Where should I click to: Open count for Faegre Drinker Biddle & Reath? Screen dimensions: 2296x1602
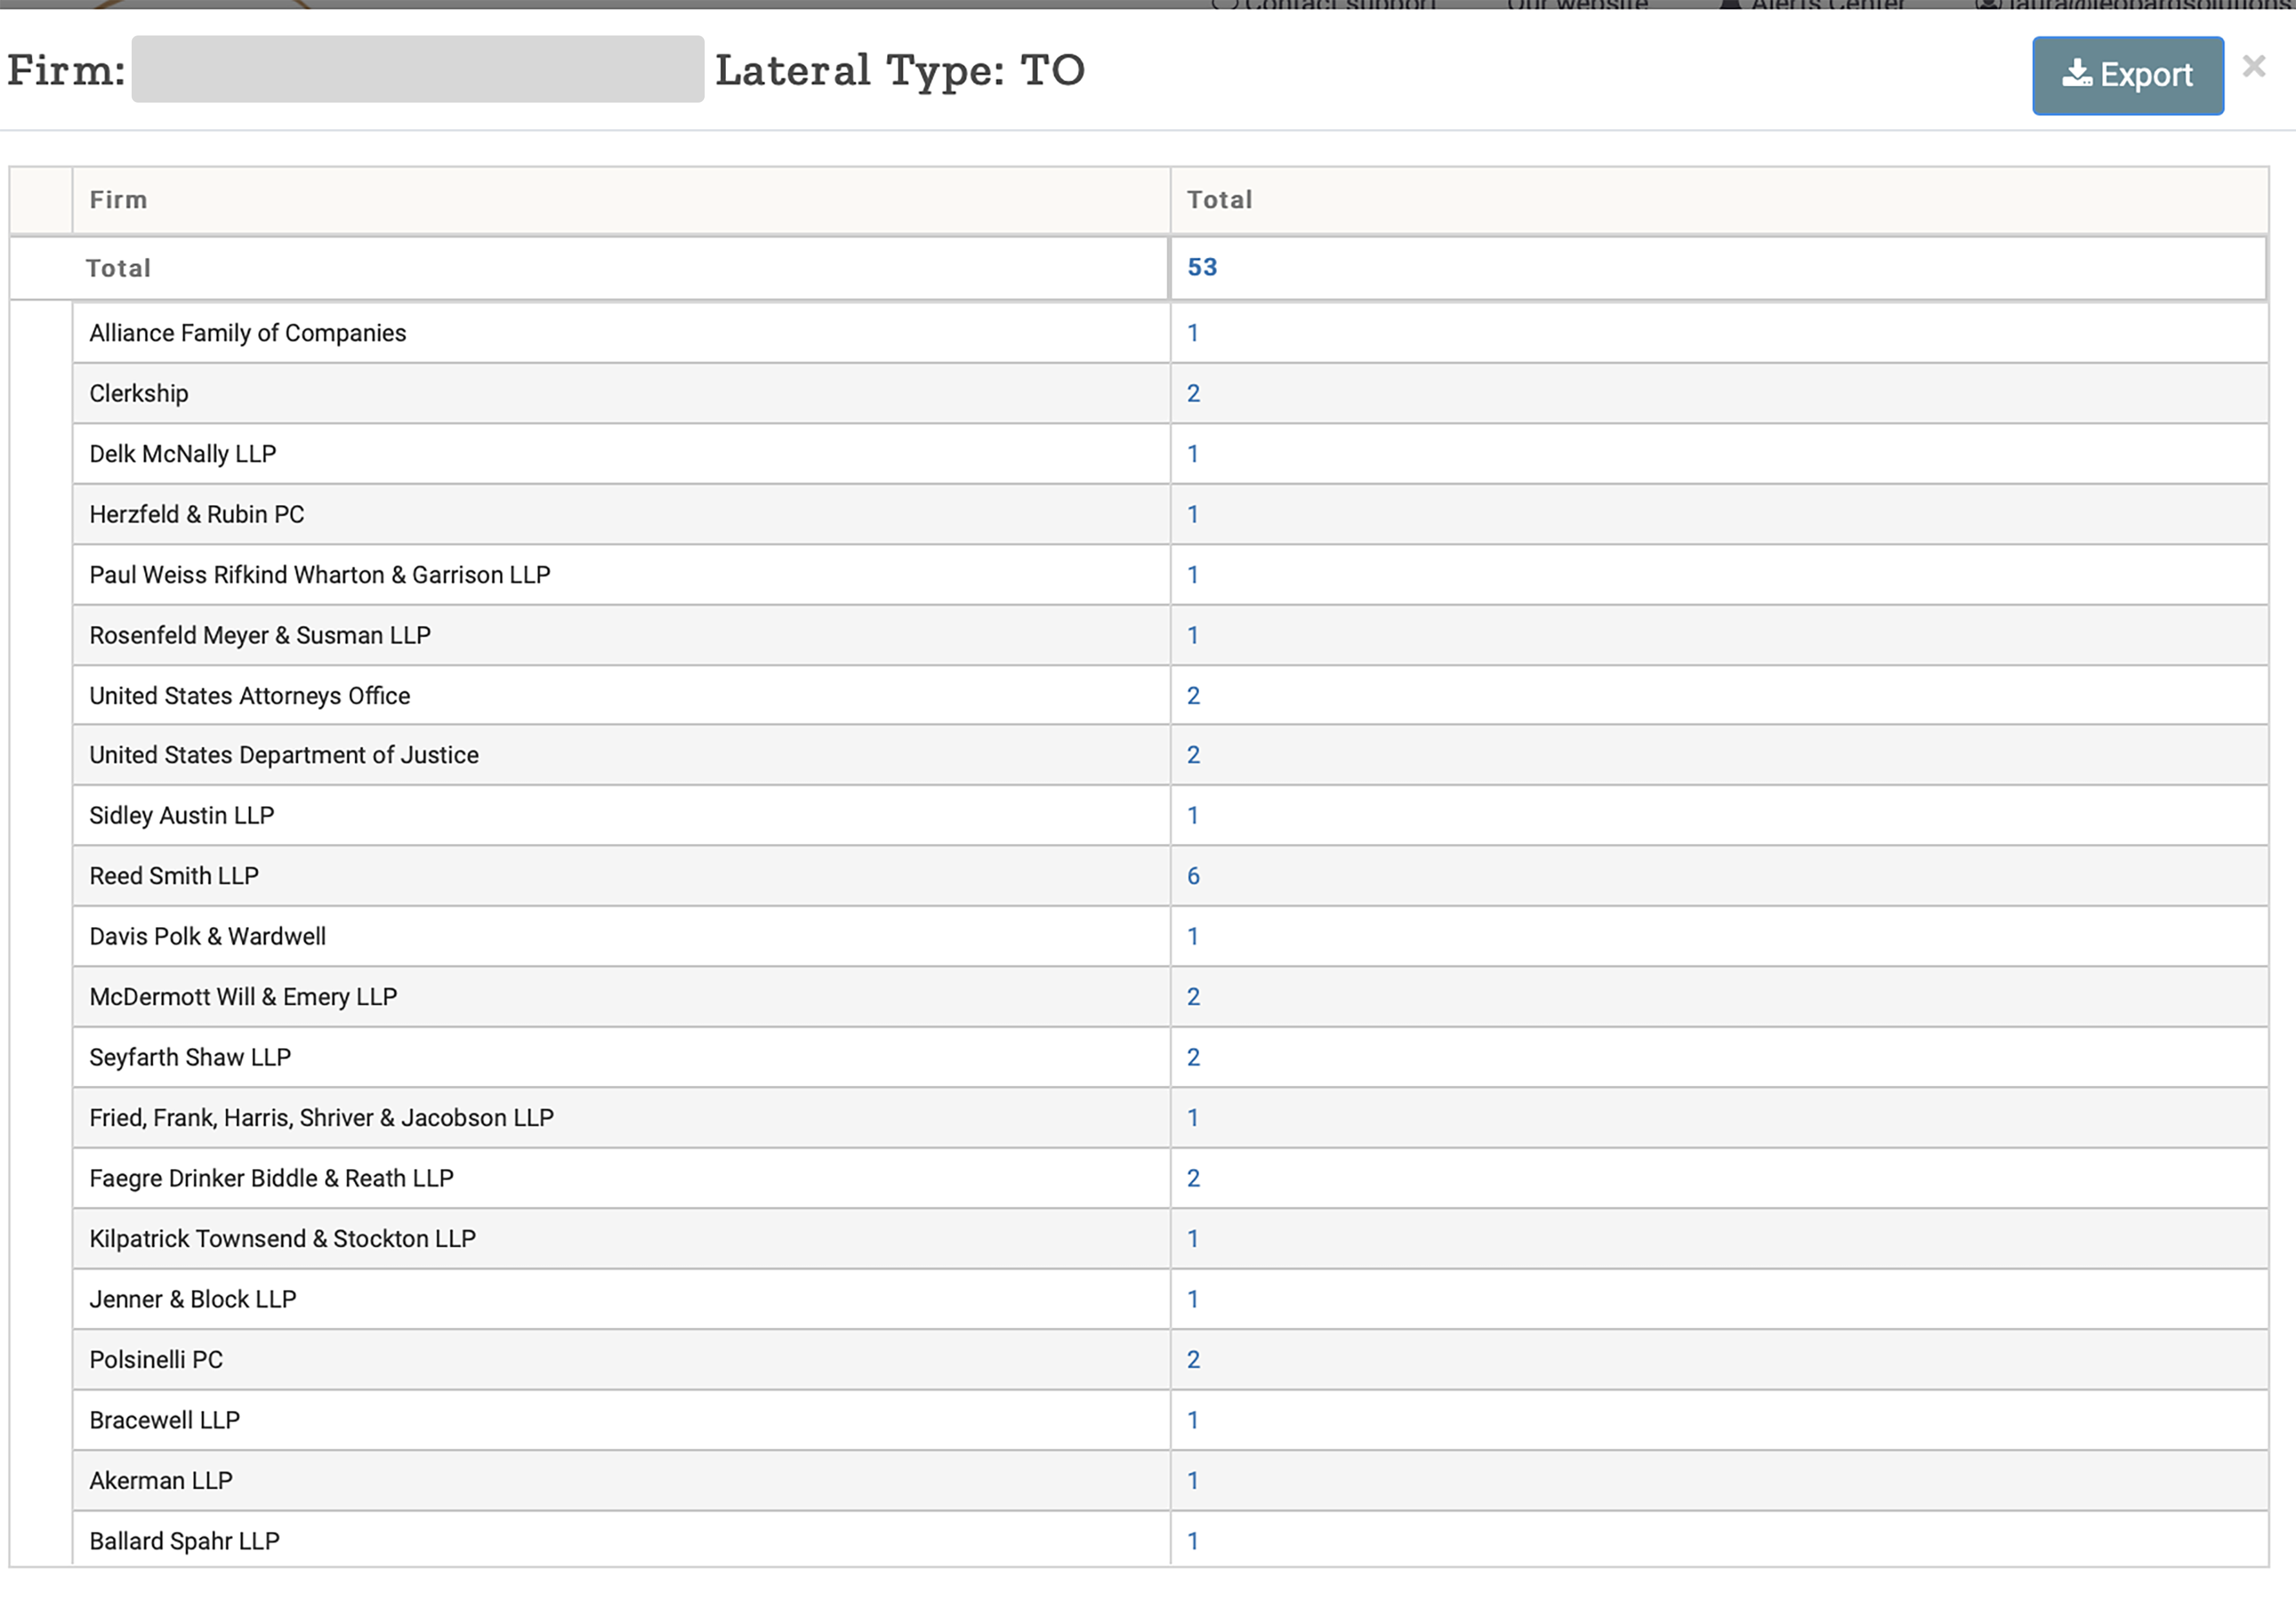[x=1193, y=1178]
